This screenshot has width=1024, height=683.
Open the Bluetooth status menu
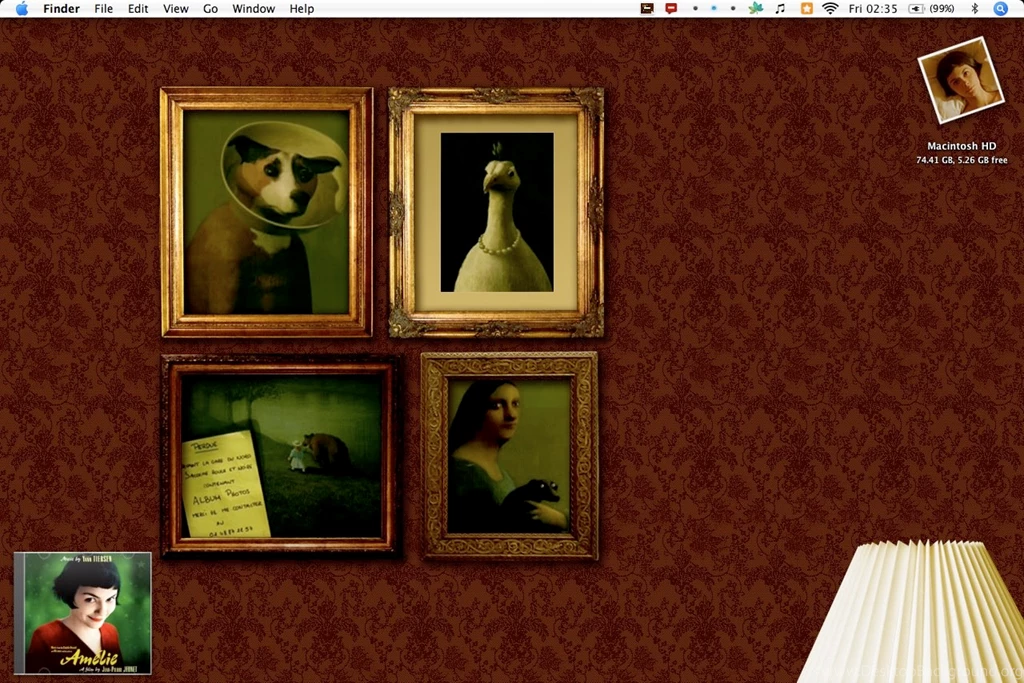point(974,8)
